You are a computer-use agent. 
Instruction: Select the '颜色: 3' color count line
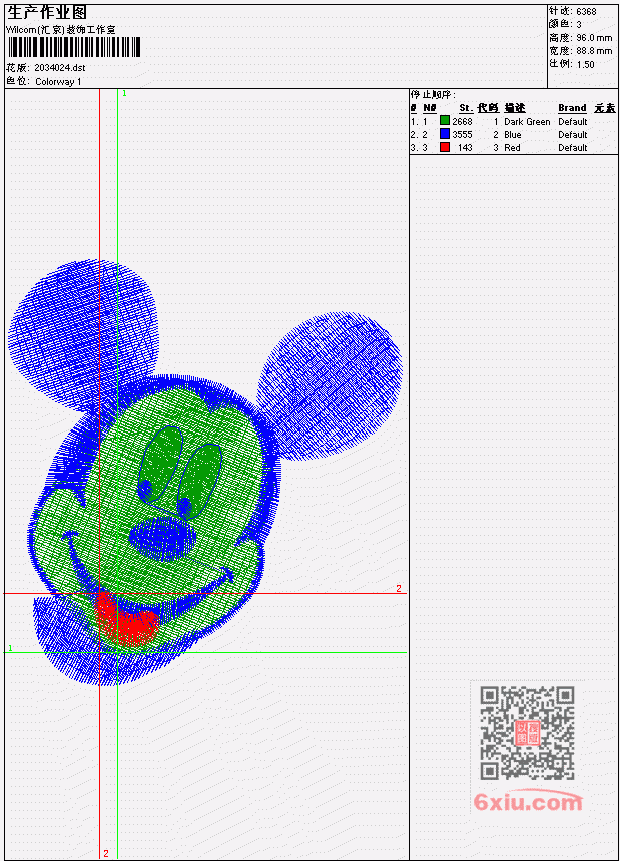pyautogui.click(x=566, y=24)
